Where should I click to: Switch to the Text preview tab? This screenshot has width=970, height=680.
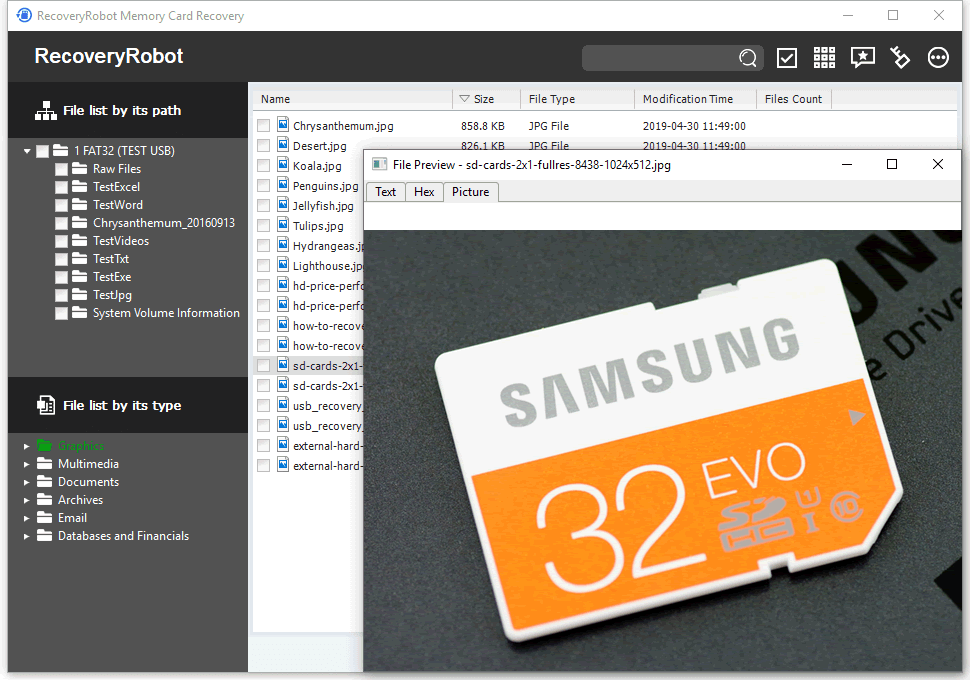[x=385, y=192]
